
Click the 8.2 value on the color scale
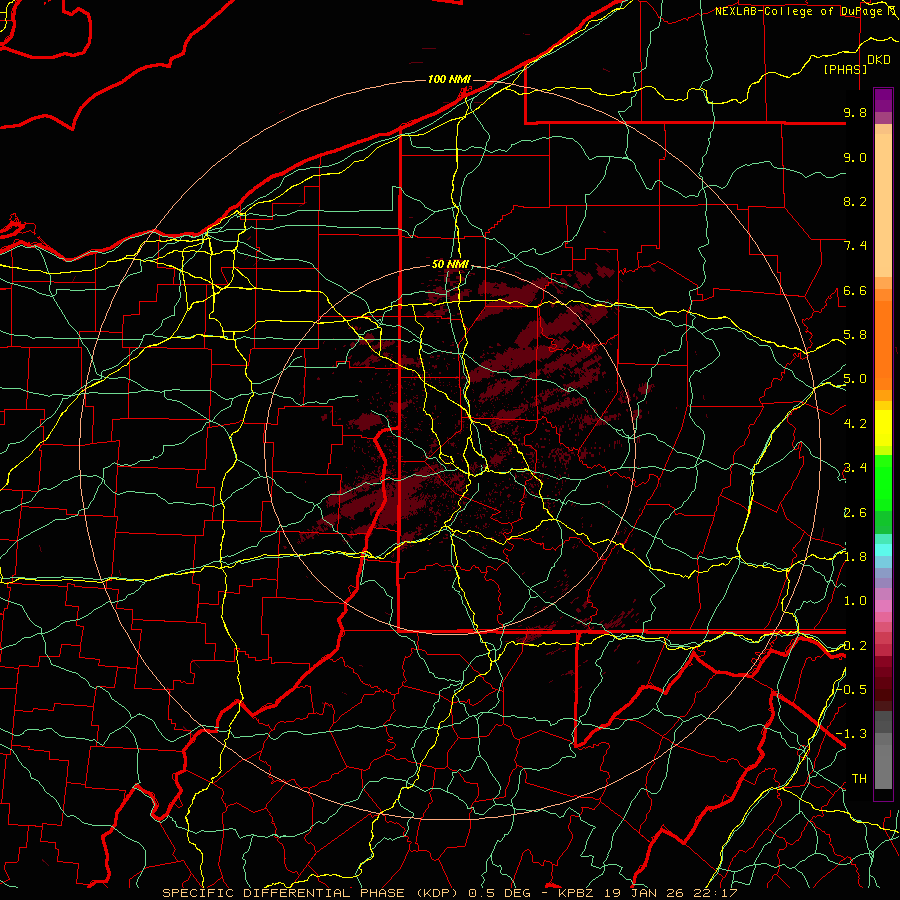tap(855, 201)
